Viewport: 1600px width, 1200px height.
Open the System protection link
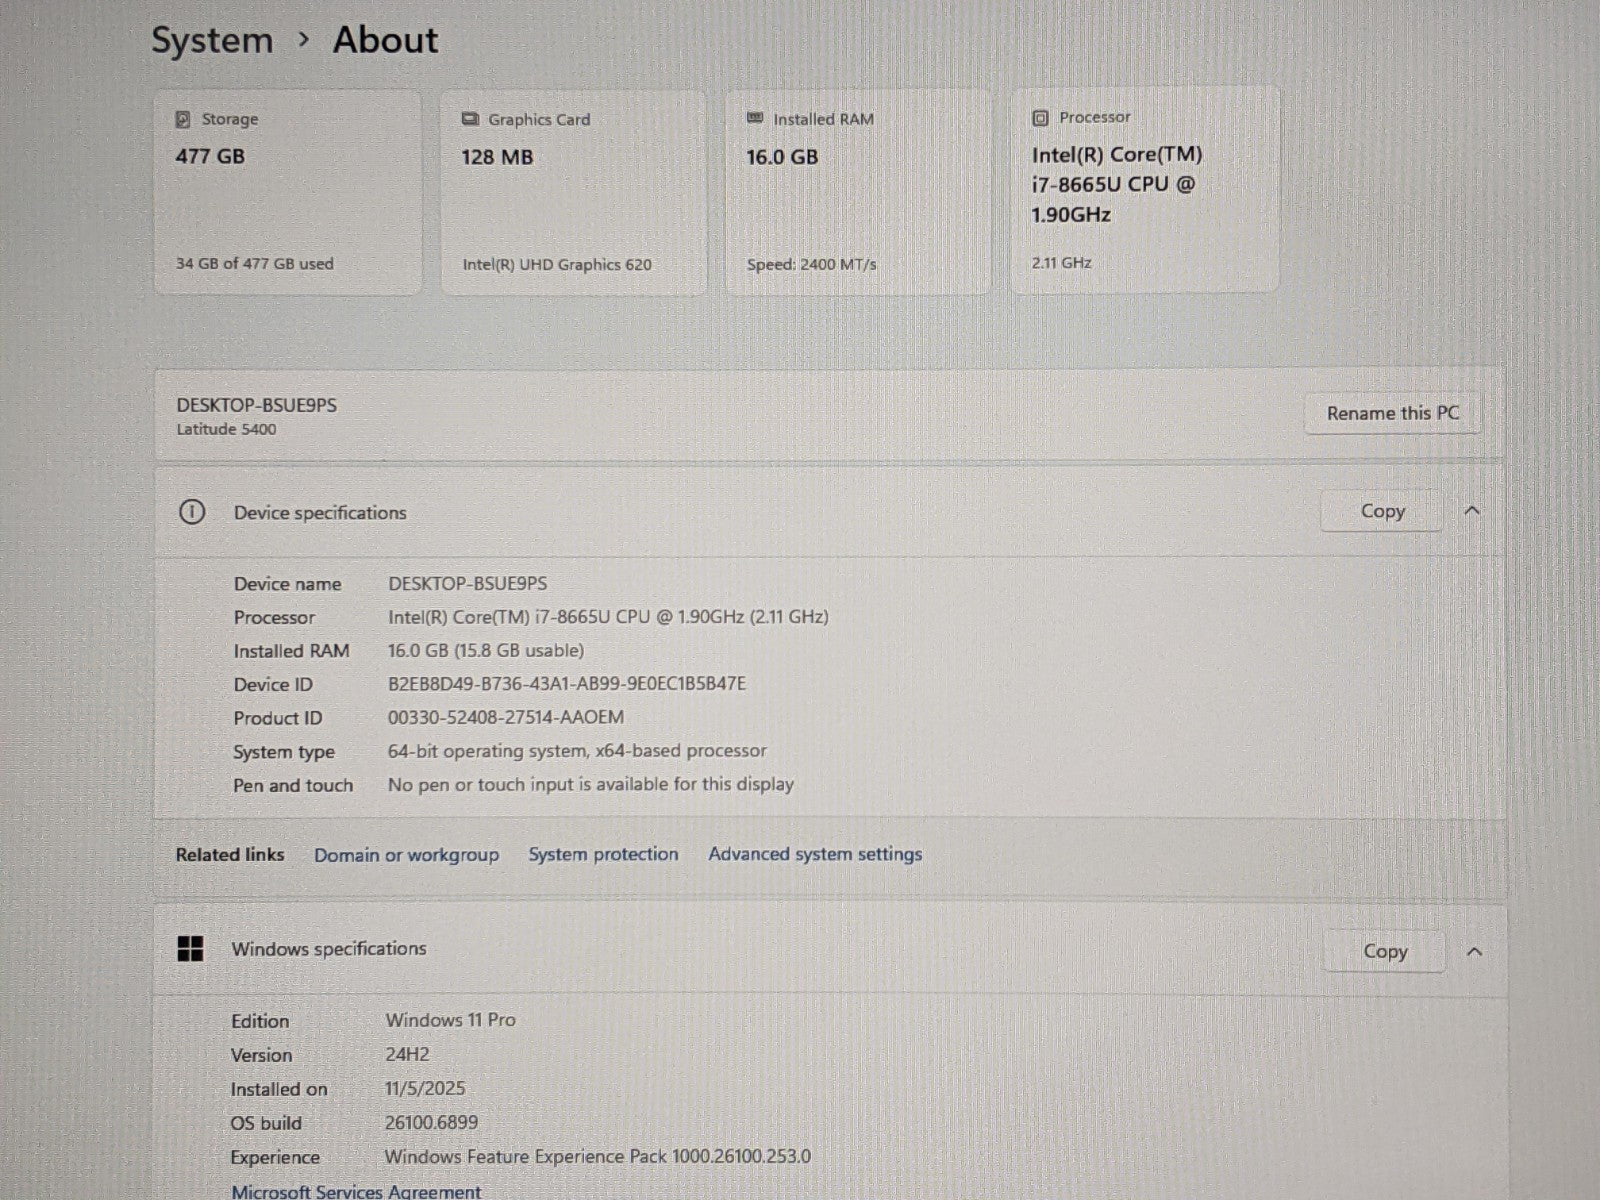click(603, 854)
